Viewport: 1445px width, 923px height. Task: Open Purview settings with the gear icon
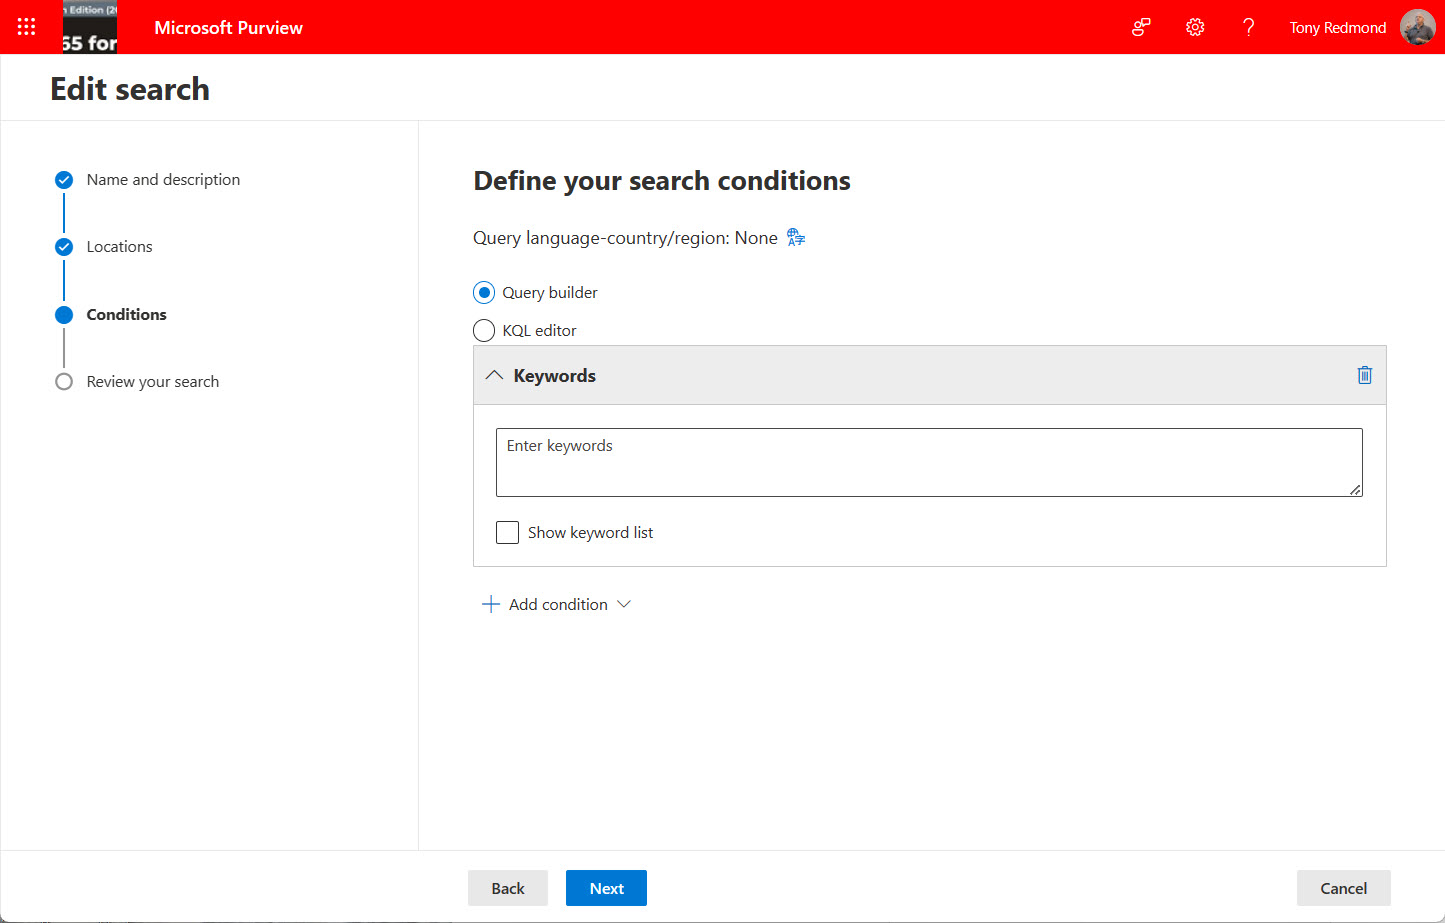coord(1195,27)
